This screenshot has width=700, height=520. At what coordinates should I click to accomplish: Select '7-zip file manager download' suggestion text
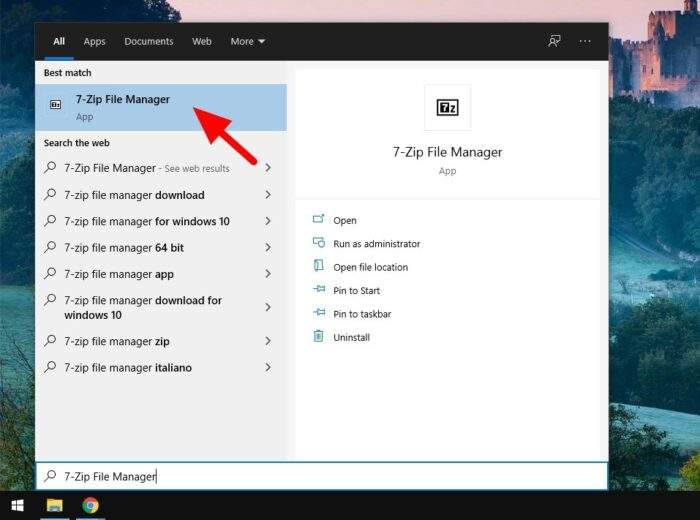pos(134,195)
